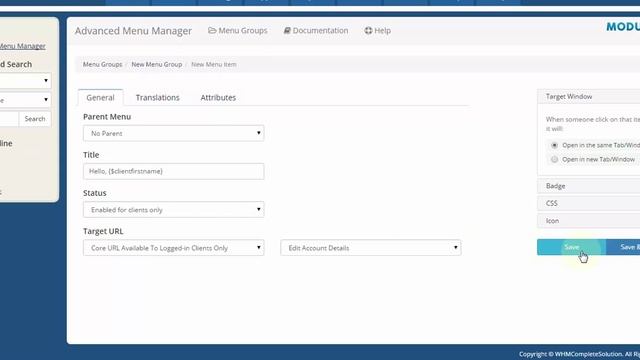Viewport: 640px width, 360px height.
Task: Expand the Badge panel
Action: pyautogui.click(x=589, y=186)
